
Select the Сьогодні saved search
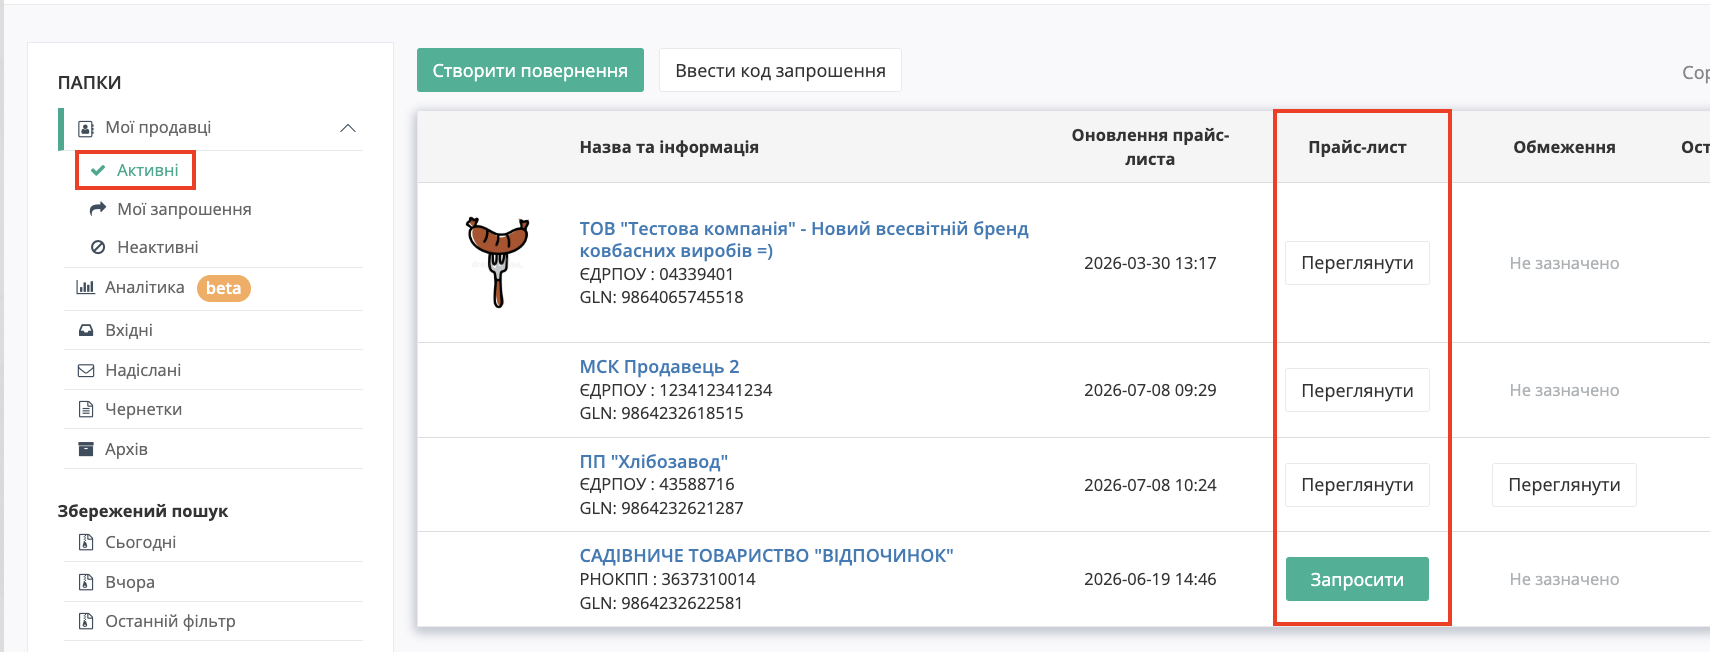coord(140,542)
